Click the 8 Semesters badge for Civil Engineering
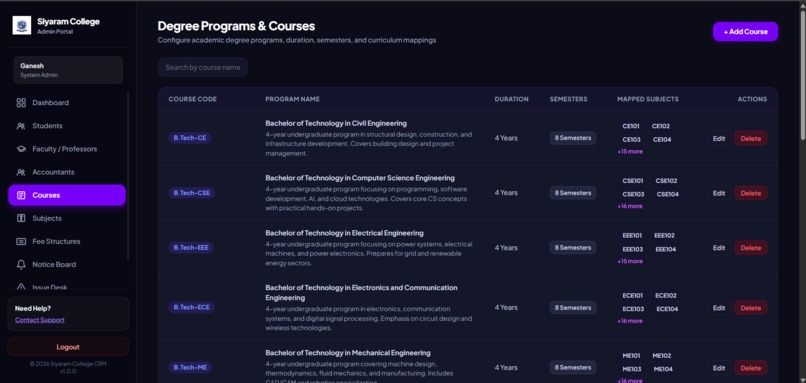The image size is (806, 383). (x=573, y=138)
